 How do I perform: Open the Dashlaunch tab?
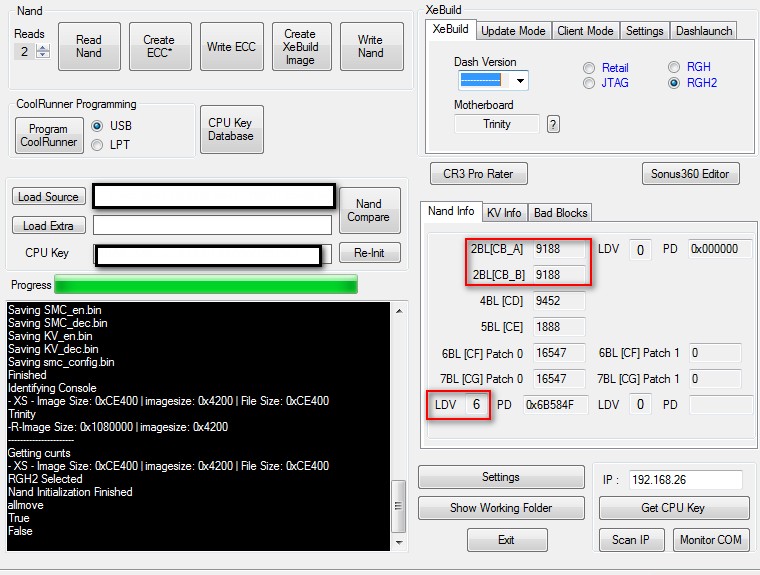coord(704,31)
